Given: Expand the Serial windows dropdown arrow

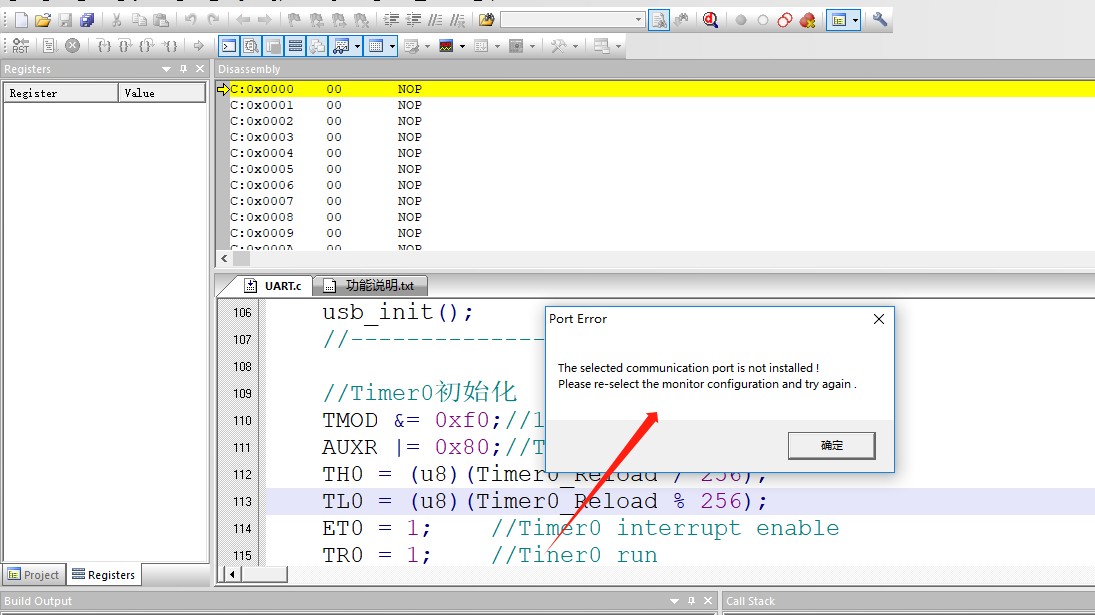Looking at the screenshot, I should (x=427, y=46).
